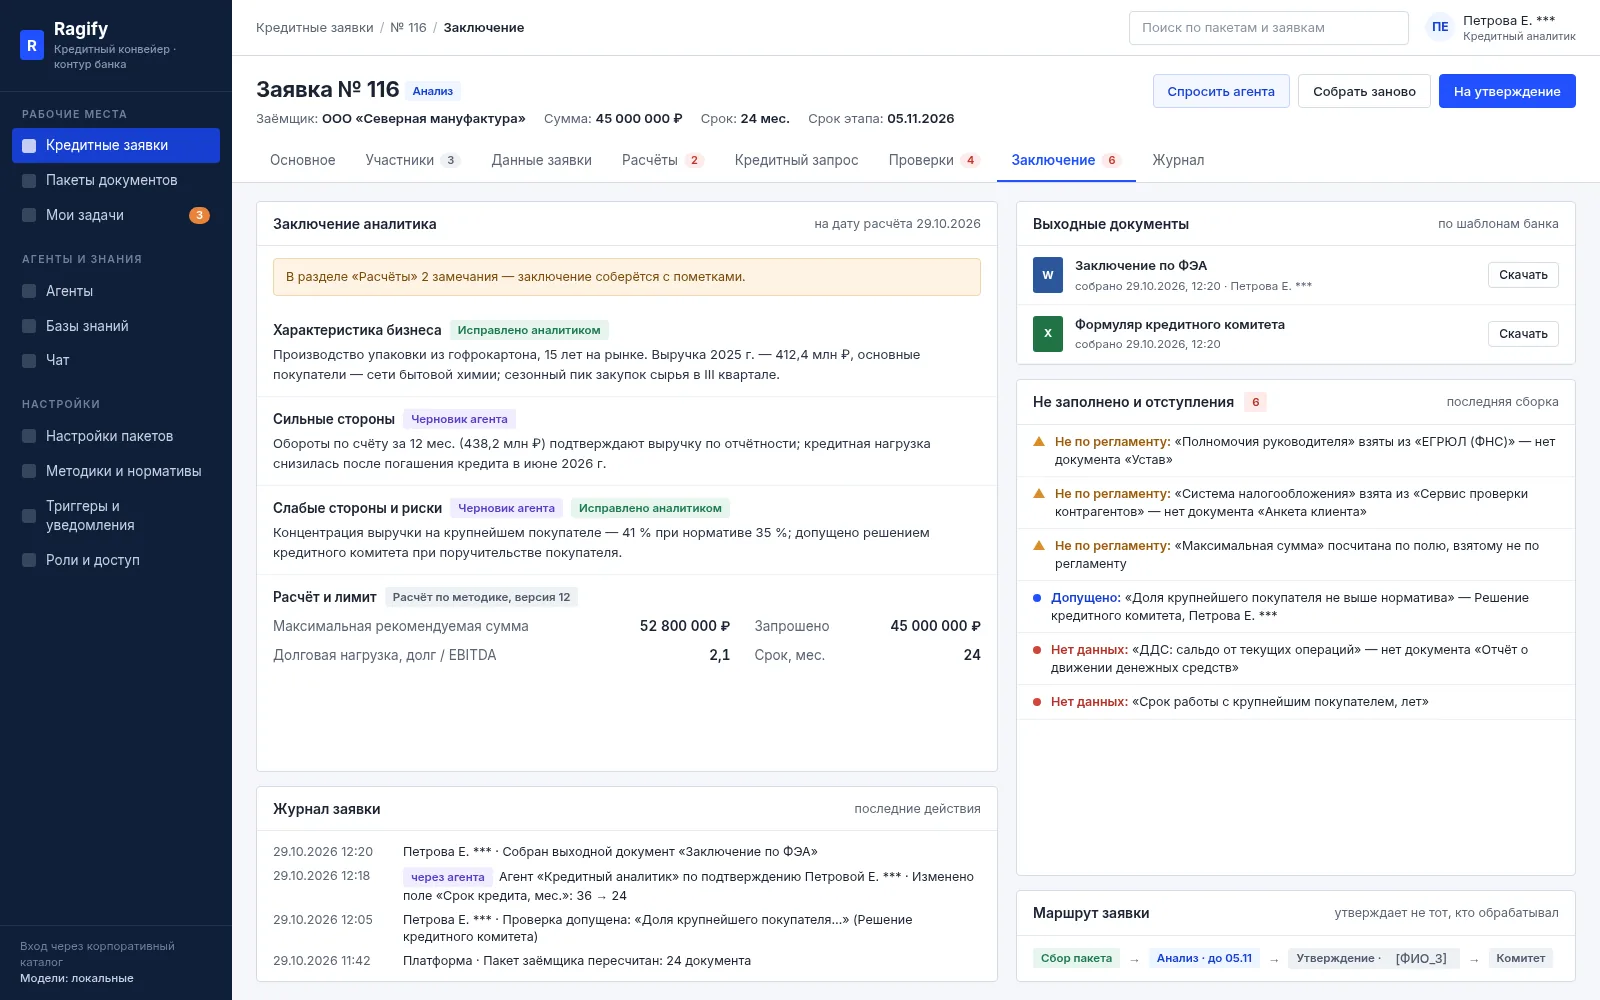1600x1000 pixels.
Task: Click the Роли и доступ sidebar icon
Action: [29, 561]
